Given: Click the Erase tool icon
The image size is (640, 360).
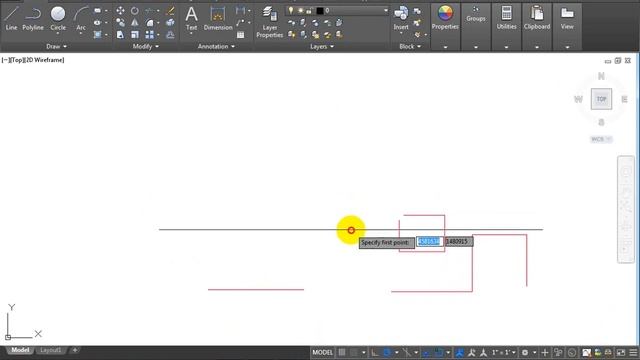Looking at the screenshot, I should coord(171,11).
